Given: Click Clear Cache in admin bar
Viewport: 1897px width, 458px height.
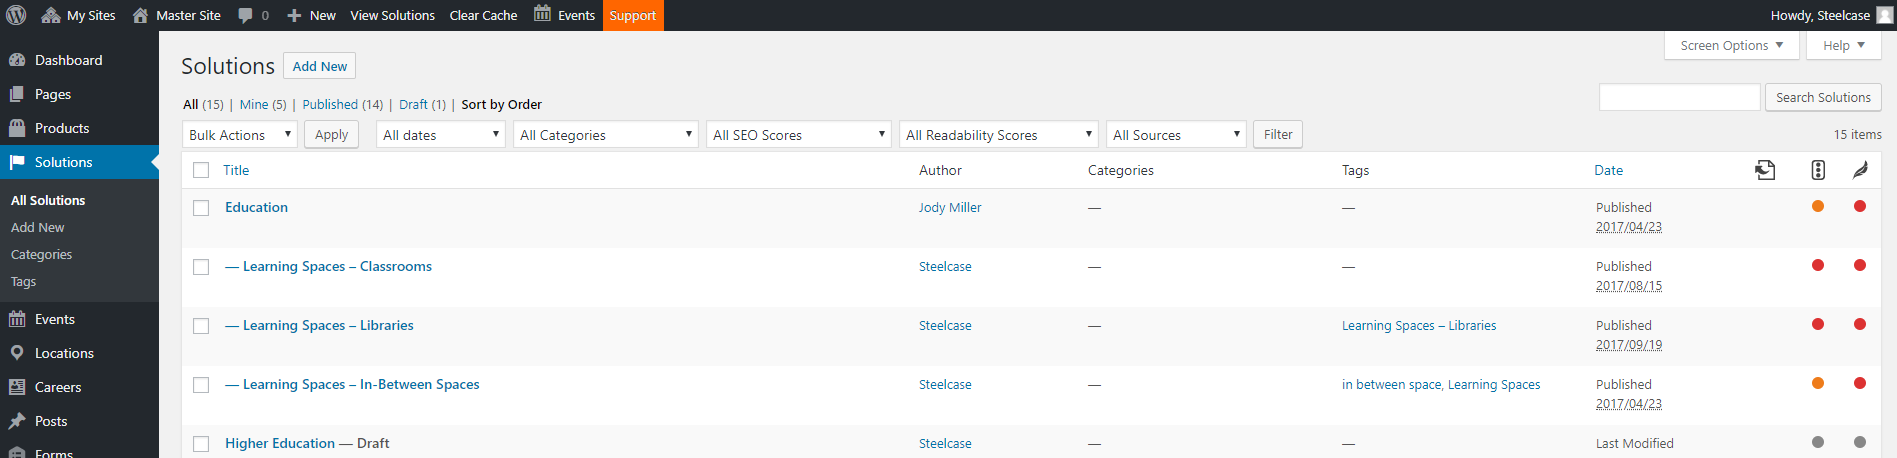Looking at the screenshot, I should (483, 15).
